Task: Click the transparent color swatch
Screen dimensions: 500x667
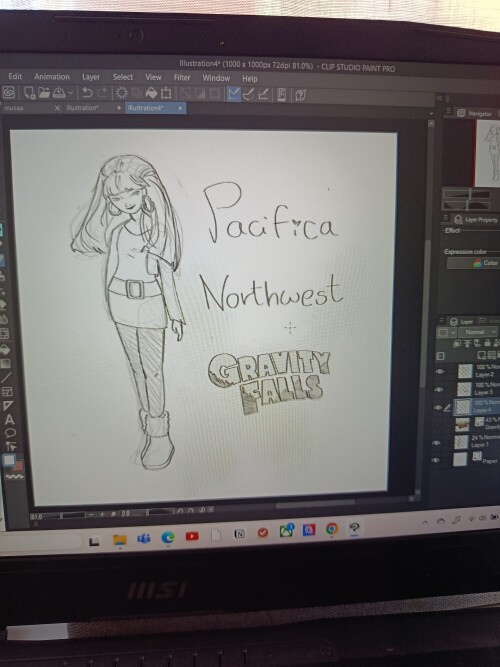Action: coord(15,476)
